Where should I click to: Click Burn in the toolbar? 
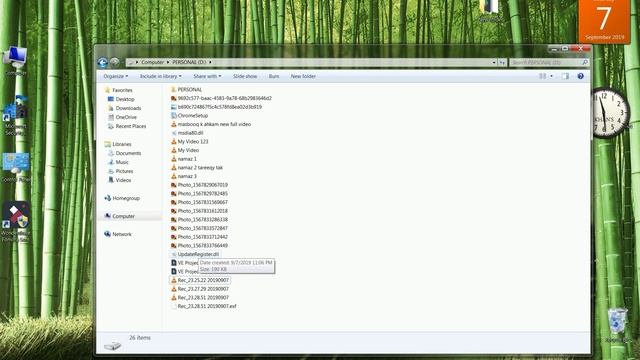coord(274,76)
